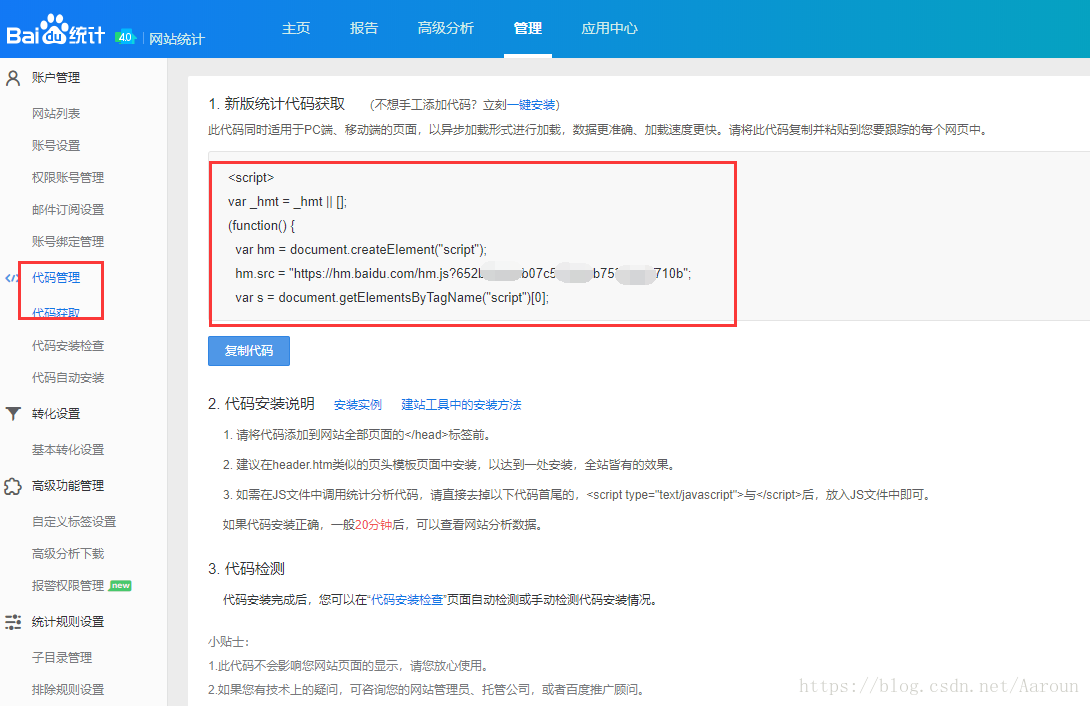Select 代码管理 section in sidebar
1090x706 pixels.
coord(56,277)
